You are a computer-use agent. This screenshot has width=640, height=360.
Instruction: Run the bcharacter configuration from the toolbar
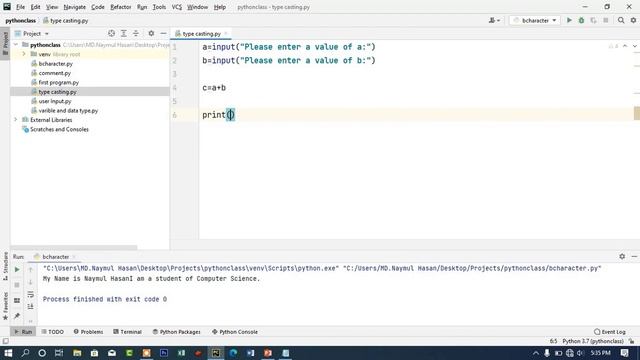click(x=569, y=20)
